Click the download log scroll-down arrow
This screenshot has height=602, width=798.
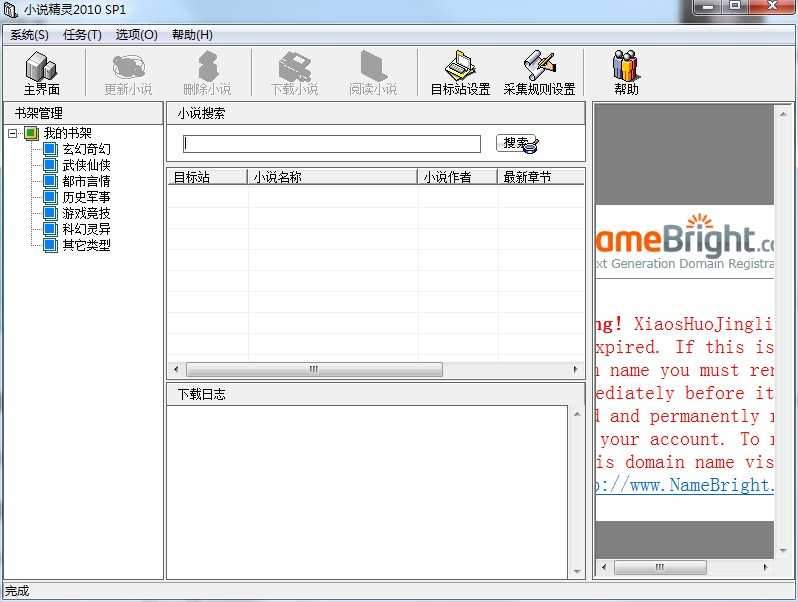coord(577,572)
